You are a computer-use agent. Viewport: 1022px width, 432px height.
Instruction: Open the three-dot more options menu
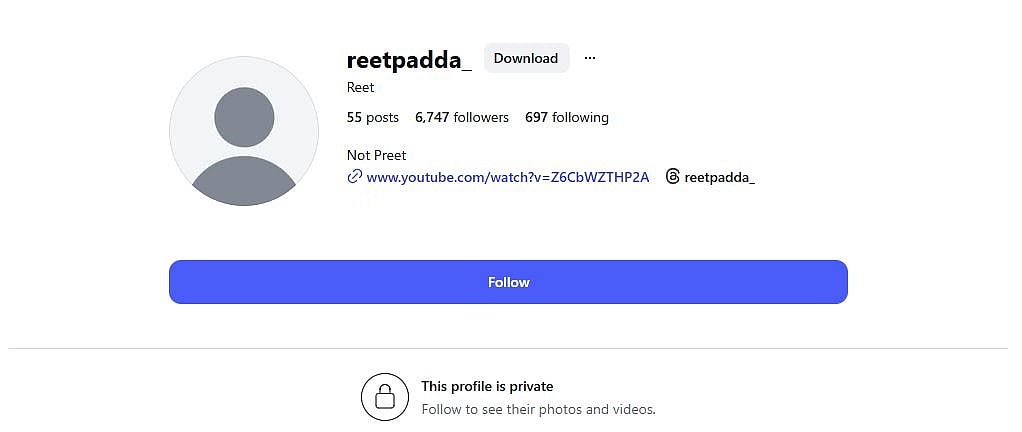pos(590,58)
